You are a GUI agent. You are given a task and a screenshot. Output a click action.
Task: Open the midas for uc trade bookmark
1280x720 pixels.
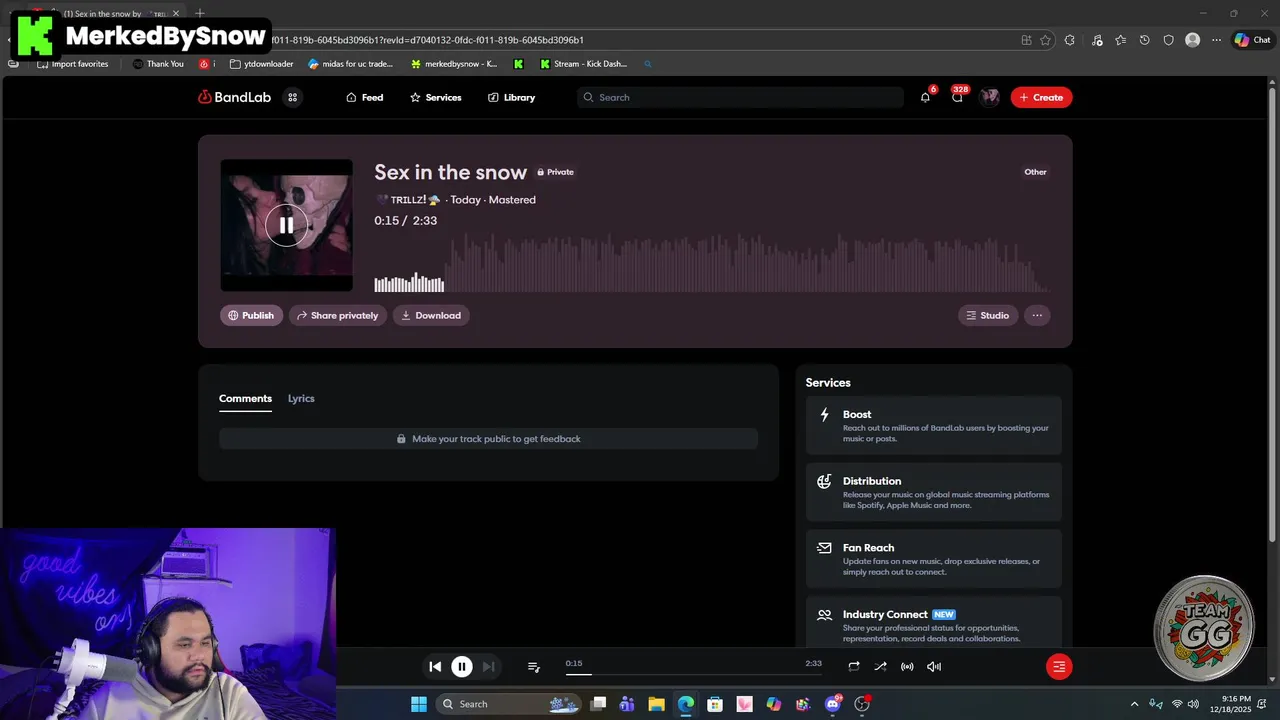pyautogui.click(x=351, y=64)
